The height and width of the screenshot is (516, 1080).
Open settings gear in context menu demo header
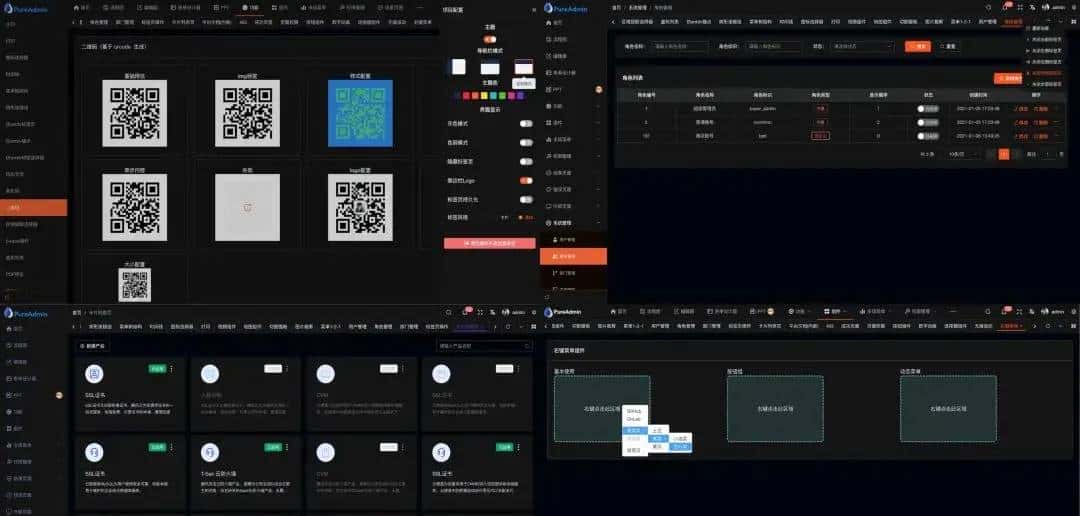(x=1072, y=312)
